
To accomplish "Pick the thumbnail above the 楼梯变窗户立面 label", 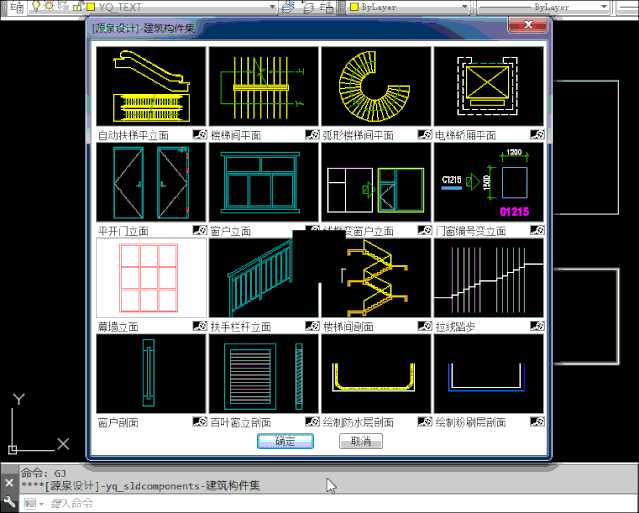I will (376, 182).
